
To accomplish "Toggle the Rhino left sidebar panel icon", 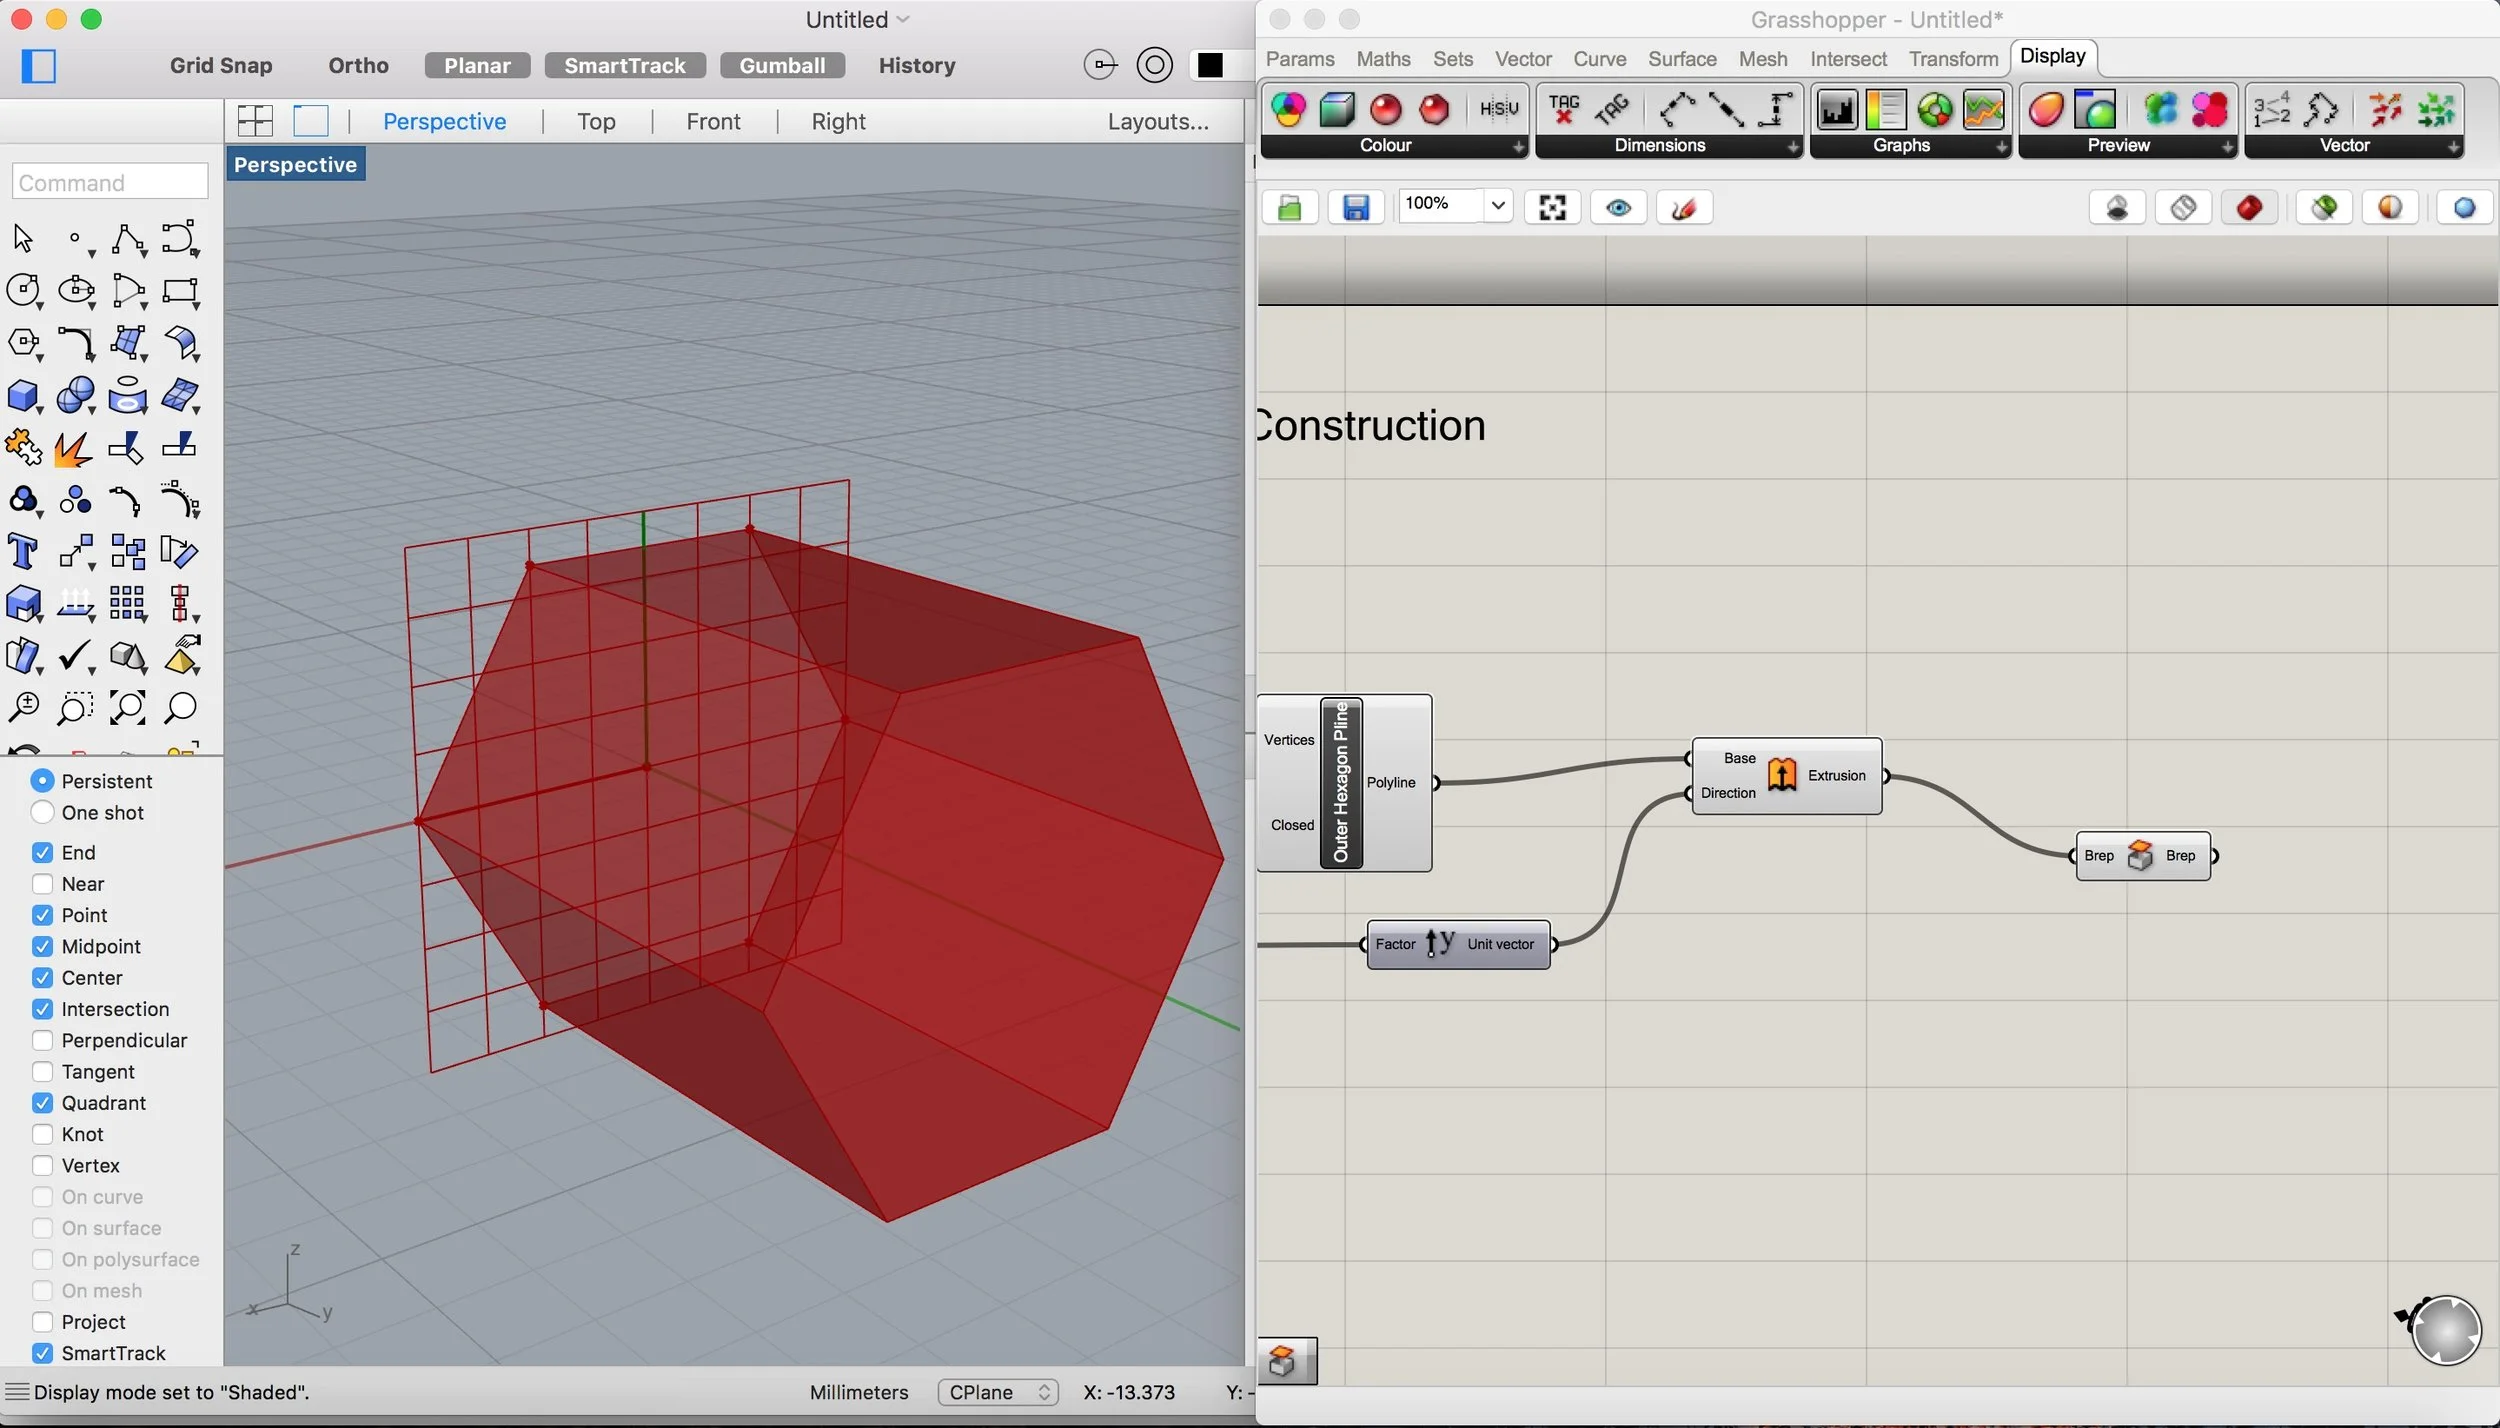I will [x=39, y=66].
